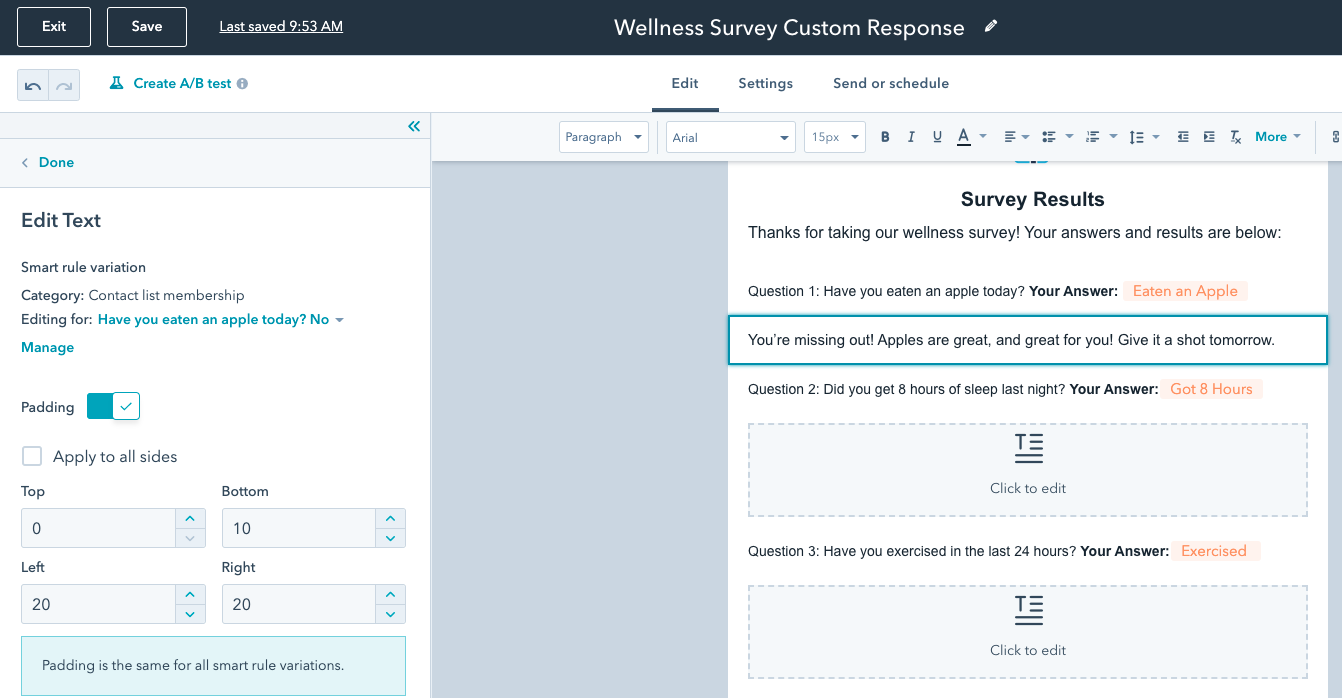The height and width of the screenshot is (698, 1342).
Task: Click the Top padding input field
Action: pyautogui.click(x=99, y=528)
